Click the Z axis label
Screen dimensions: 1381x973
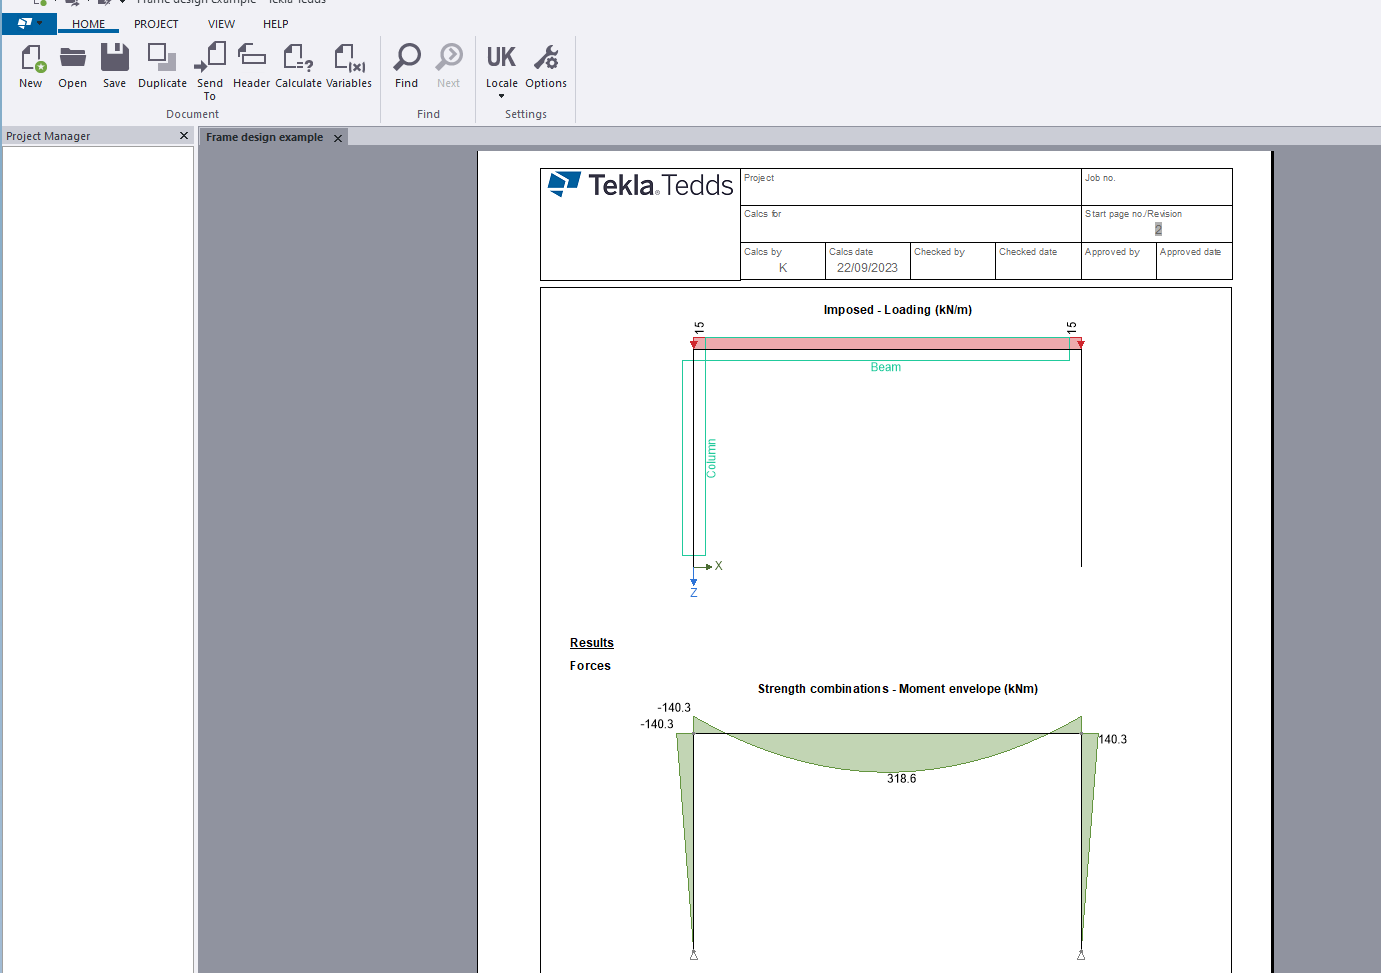coord(694,593)
